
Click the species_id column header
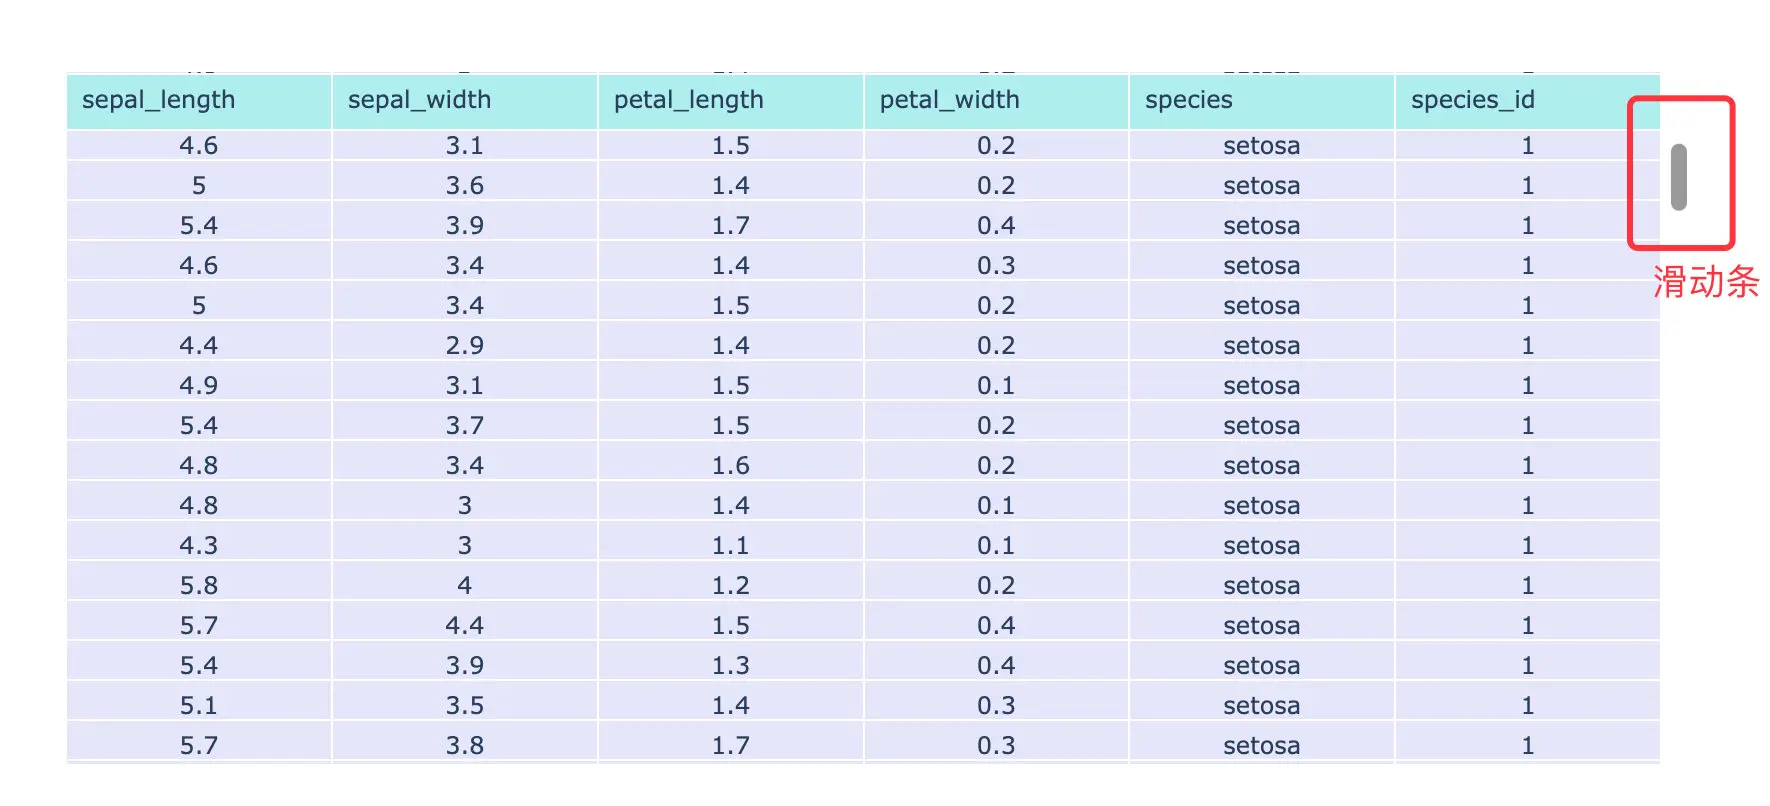point(1526,101)
